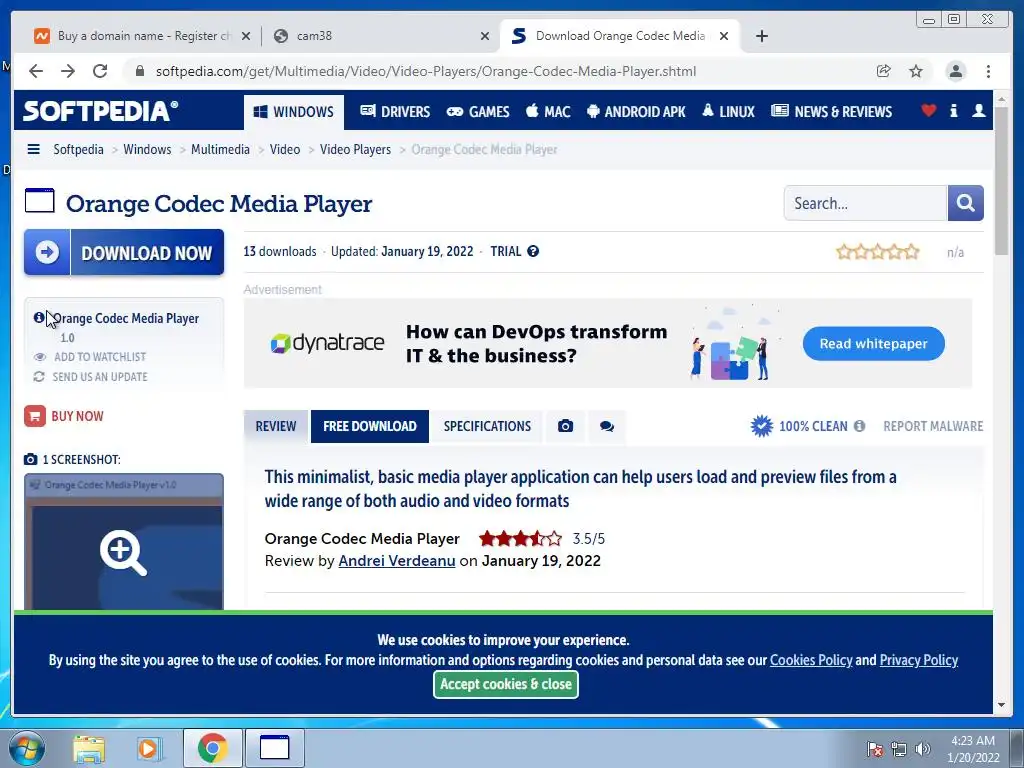This screenshot has width=1024, height=768.
Task: Click into the Search field
Action: click(x=865, y=203)
